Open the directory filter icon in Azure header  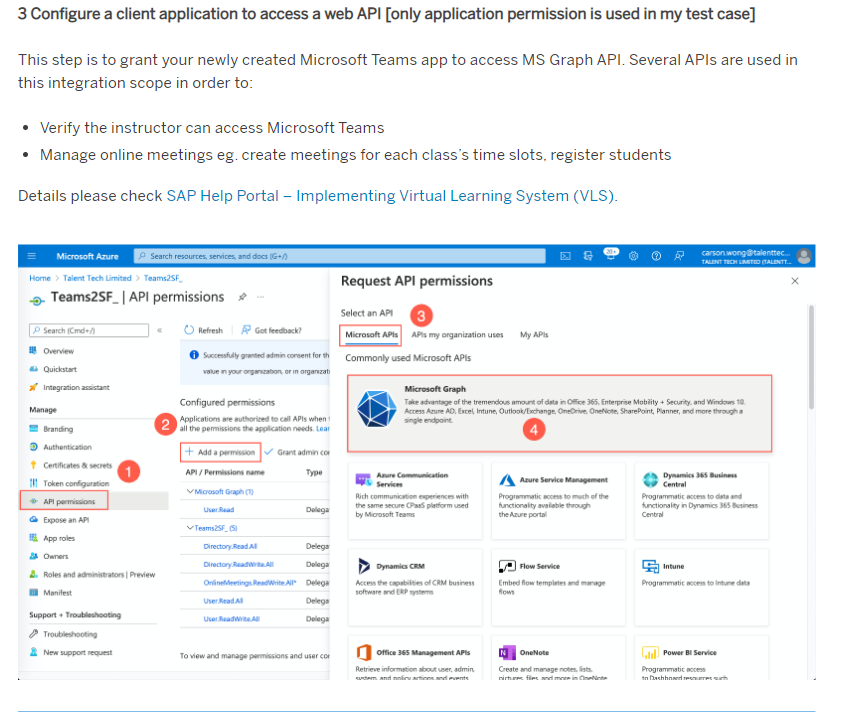pyautogui.click(x=588, y=256)
